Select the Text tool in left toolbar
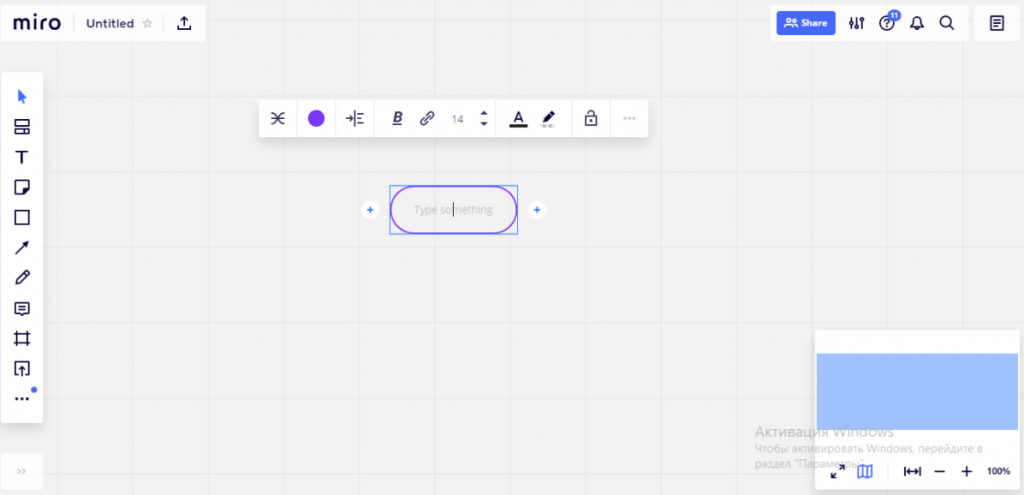The image size is (1024, 495). click(x=21, y=157)
